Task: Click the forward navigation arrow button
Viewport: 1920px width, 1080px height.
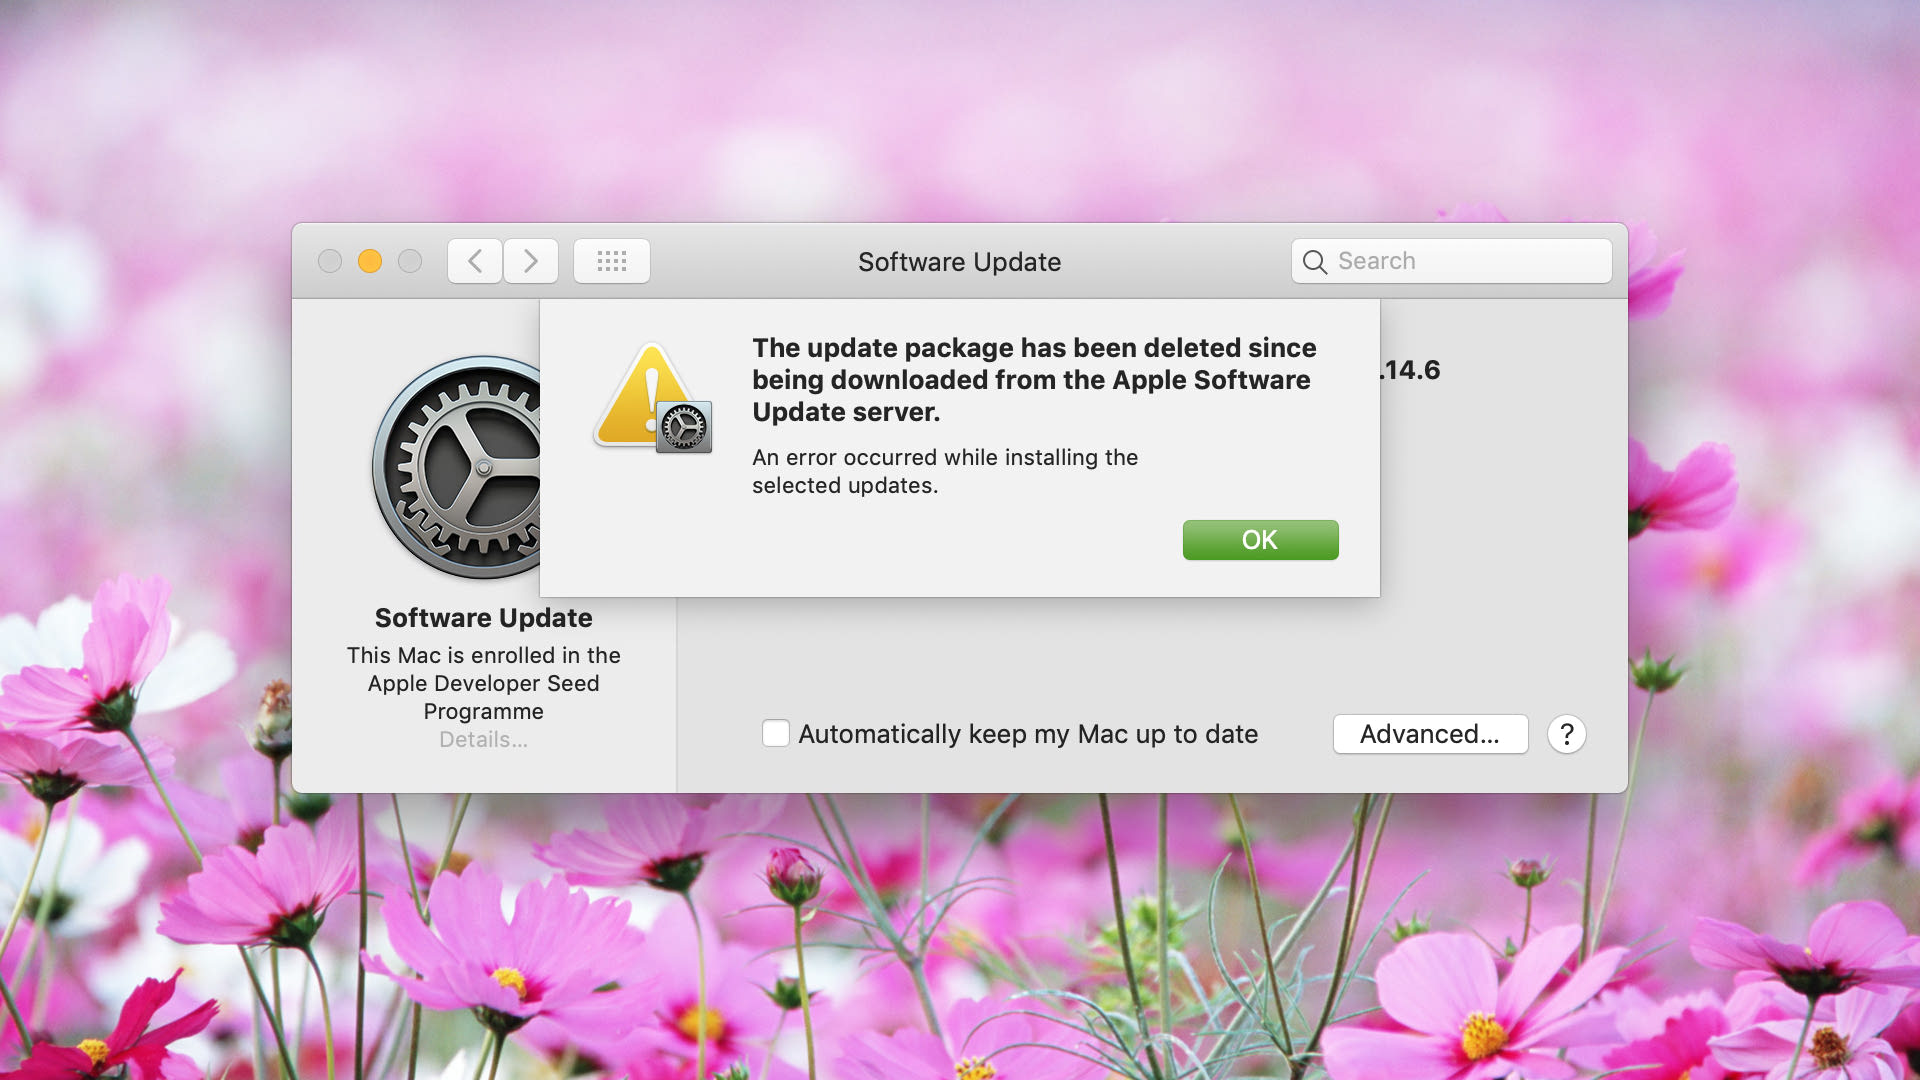Action: (529, 261)
